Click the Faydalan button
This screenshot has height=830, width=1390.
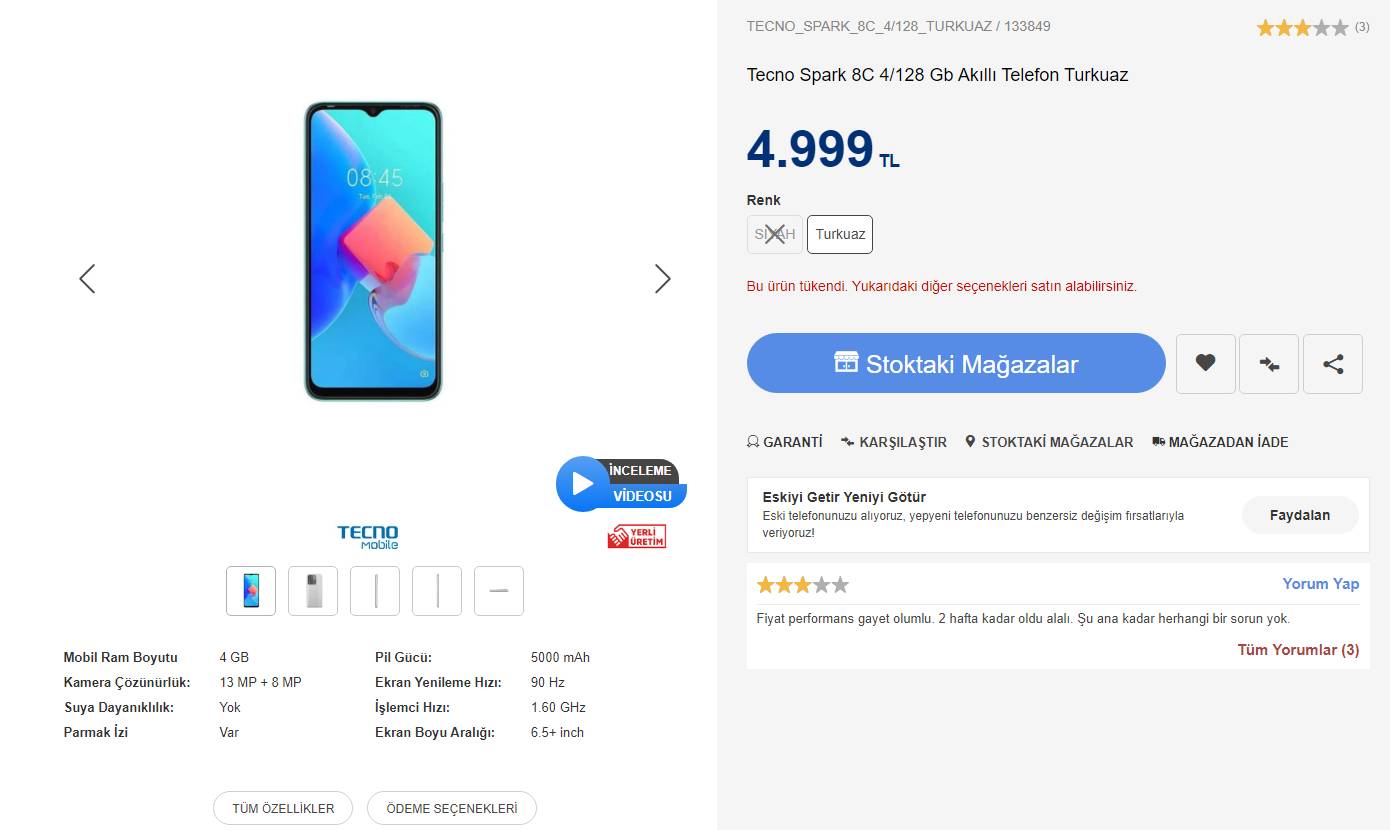1300,515
